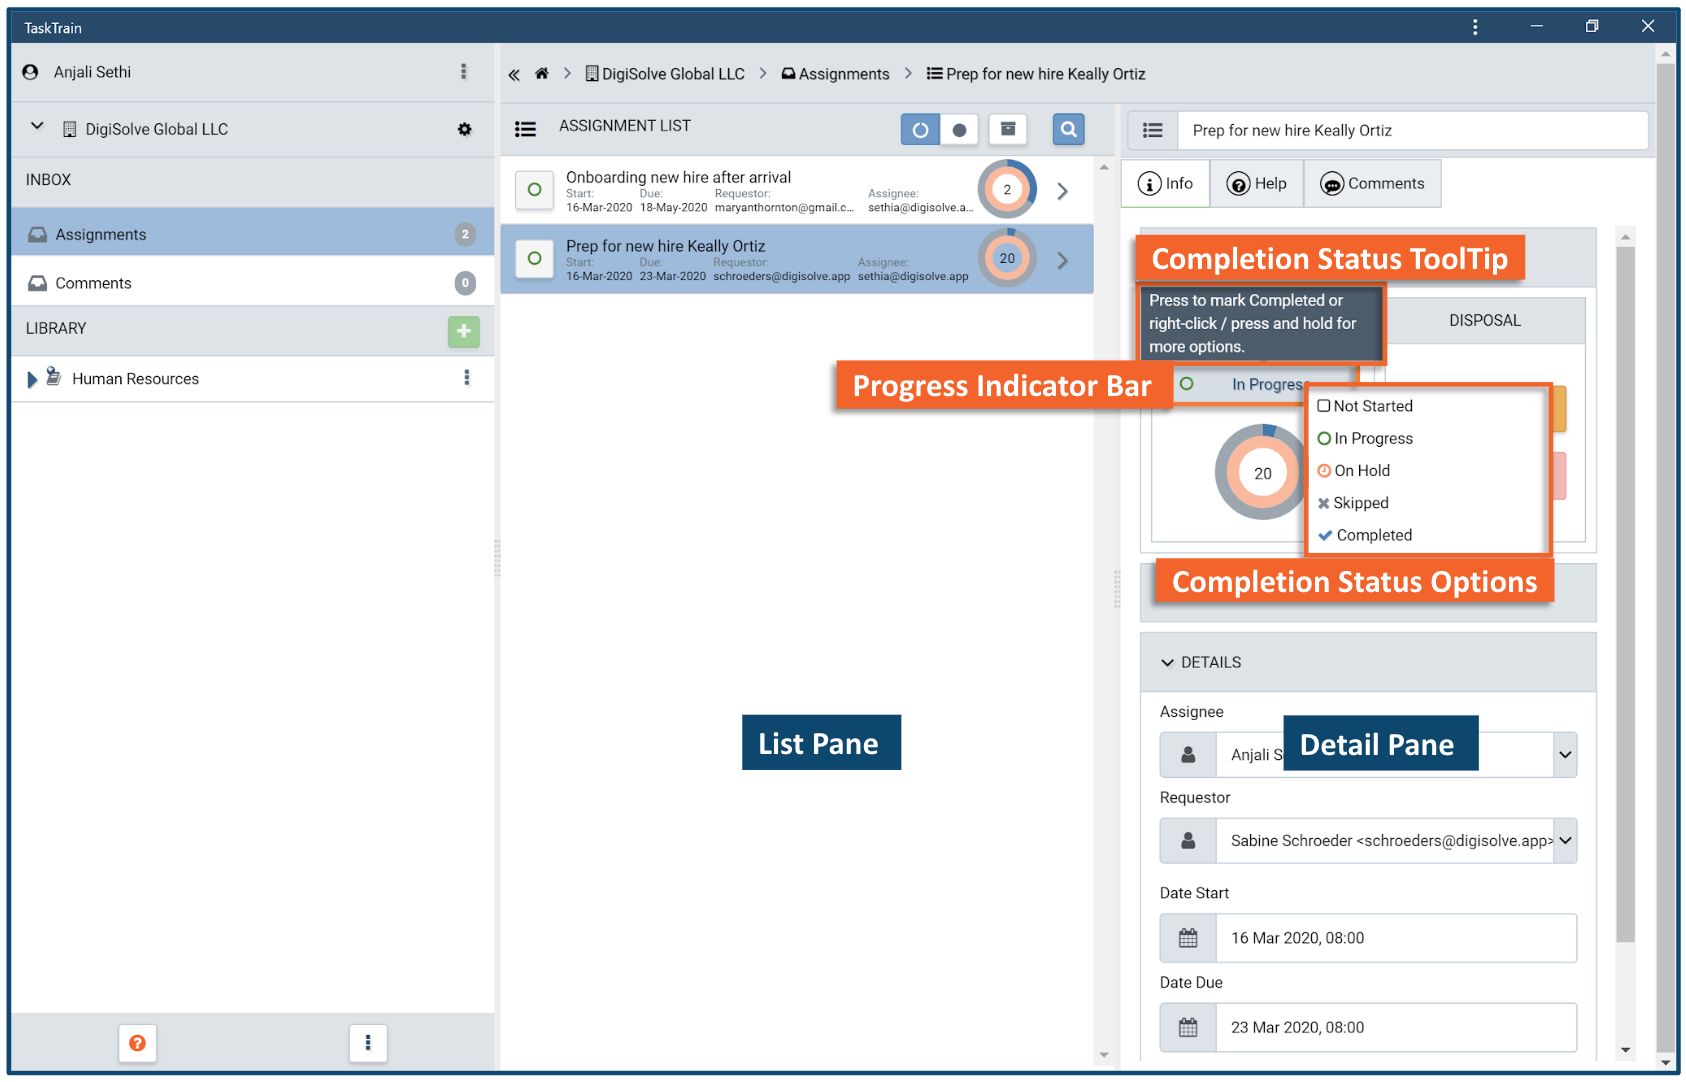This screenshot has width=1686, height=1082.
Task: Open the user menu beside Anjali Sethi
Action: 463,72
